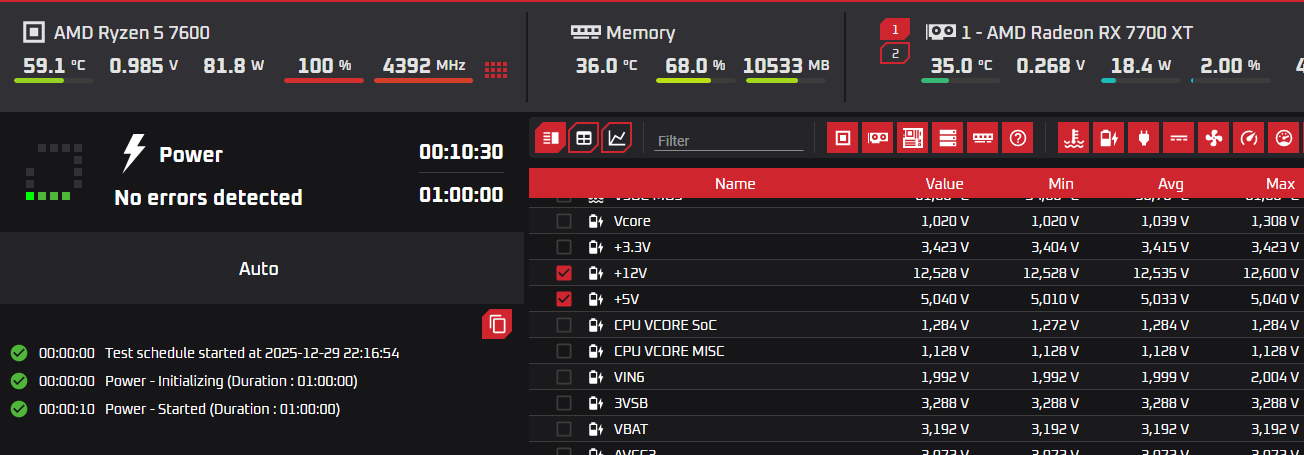Switch to the compact list monitoring view

coord(551,138)
